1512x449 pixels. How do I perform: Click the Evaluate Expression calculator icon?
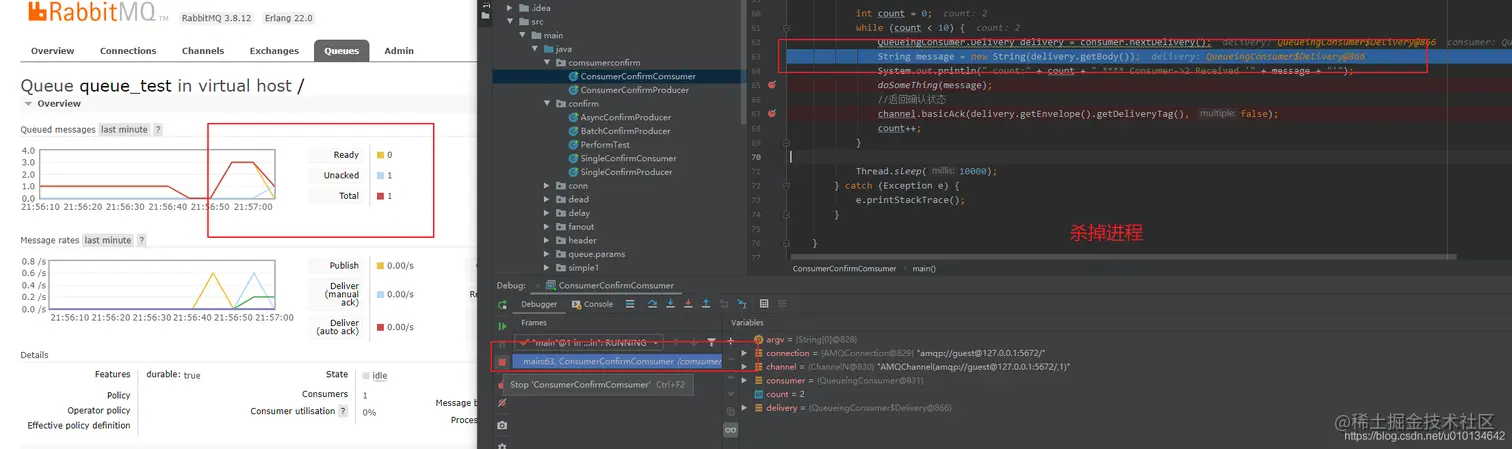pyautogui.click(x=764, y=304)
